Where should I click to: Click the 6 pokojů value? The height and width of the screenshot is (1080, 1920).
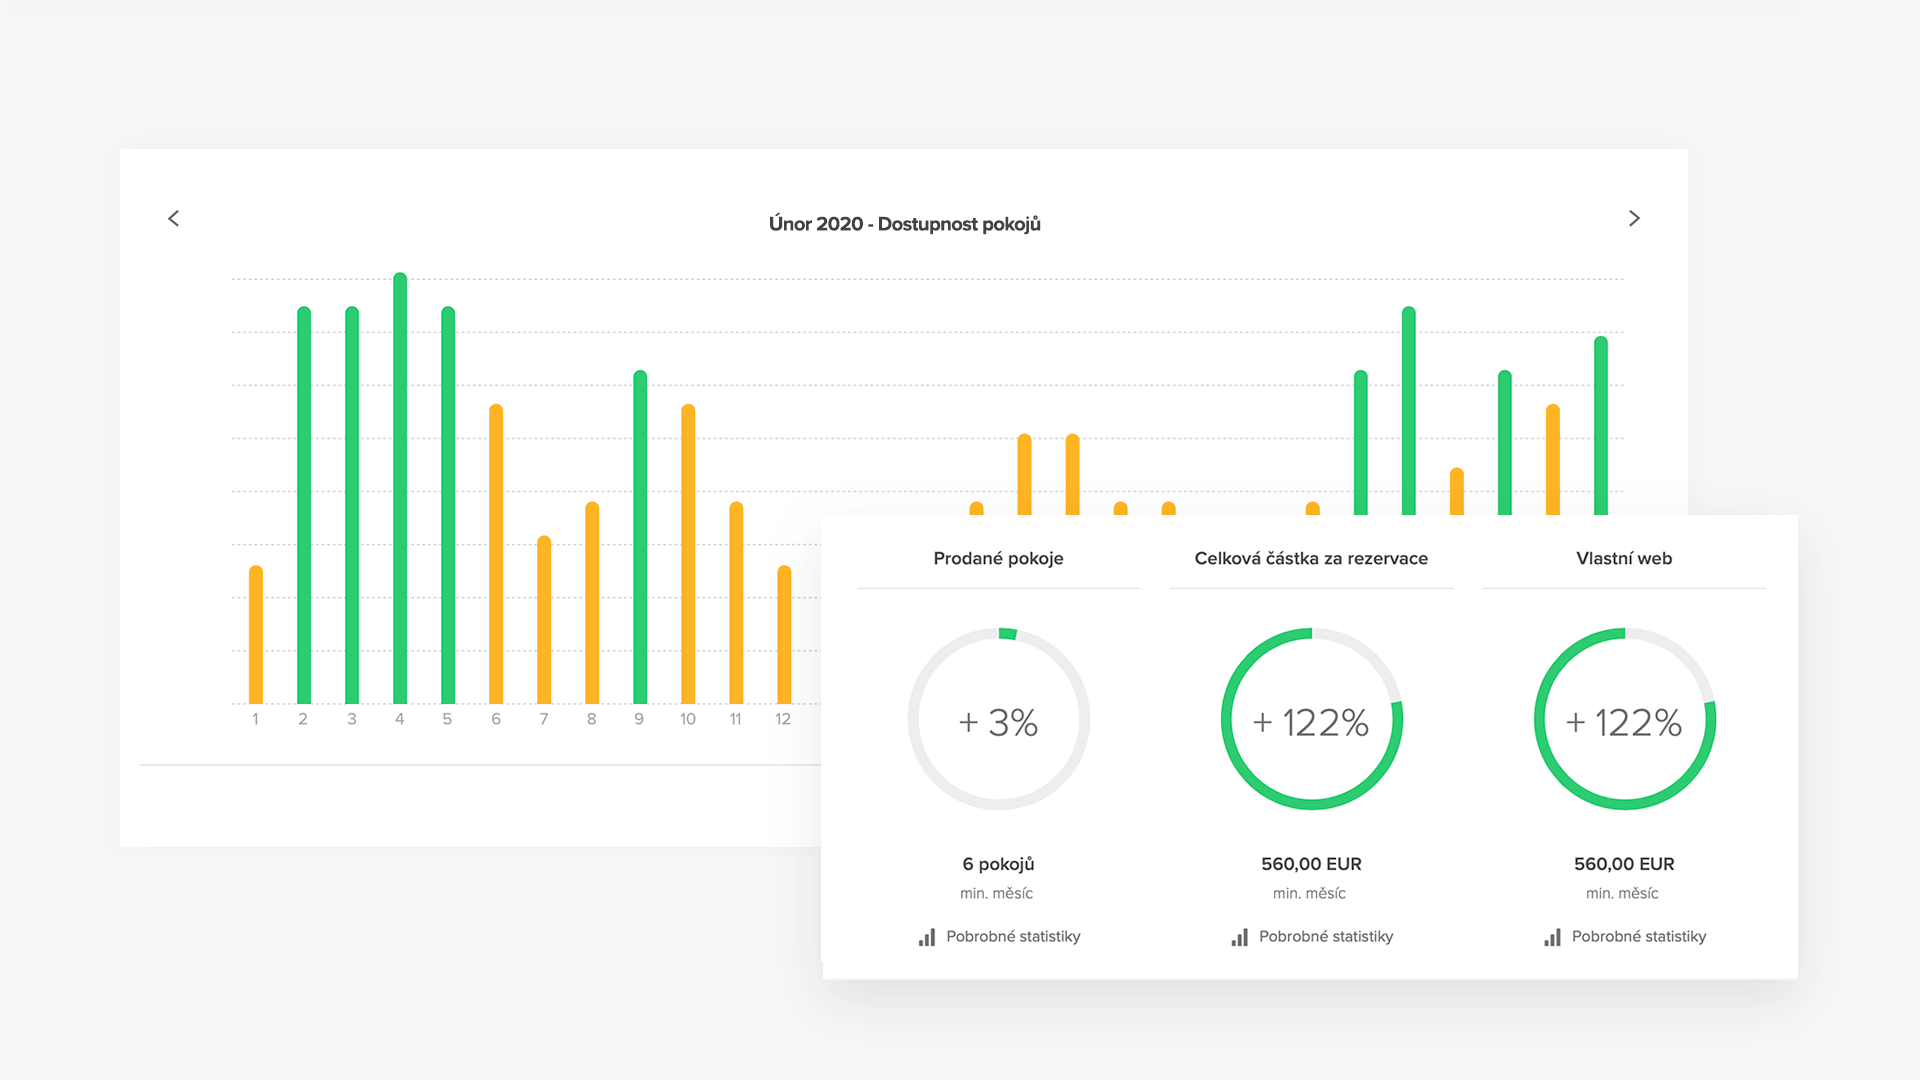[998, 864]
